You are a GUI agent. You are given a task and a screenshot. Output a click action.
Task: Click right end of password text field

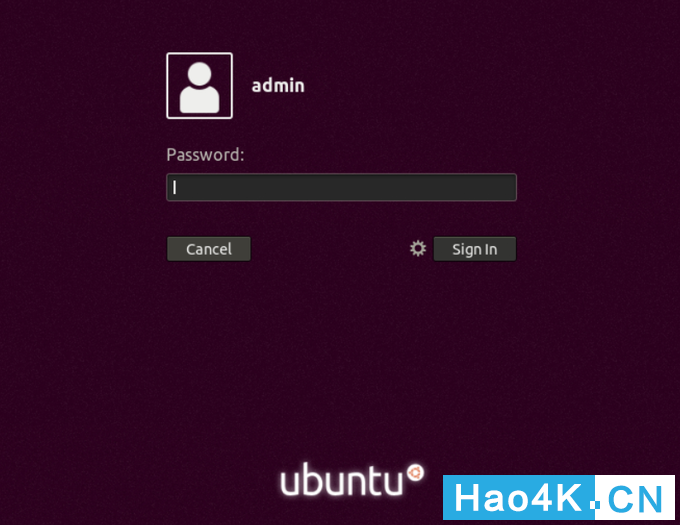click(507, 187)
